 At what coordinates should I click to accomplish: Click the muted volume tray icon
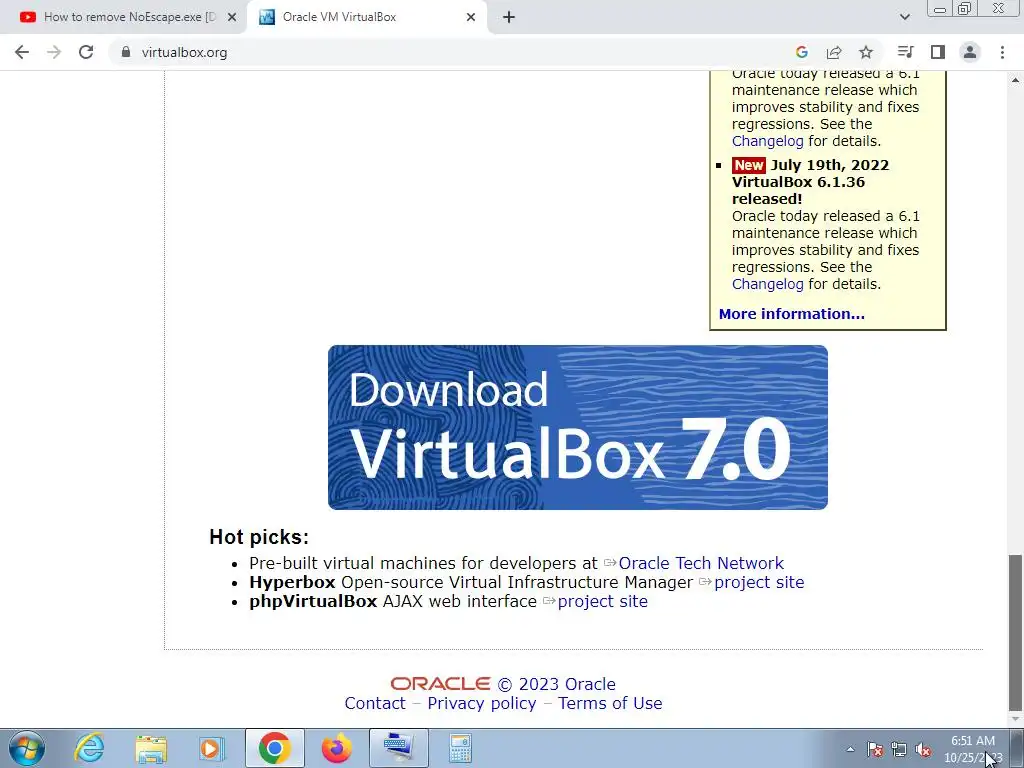pyautogui.click(x=923, y=750)
